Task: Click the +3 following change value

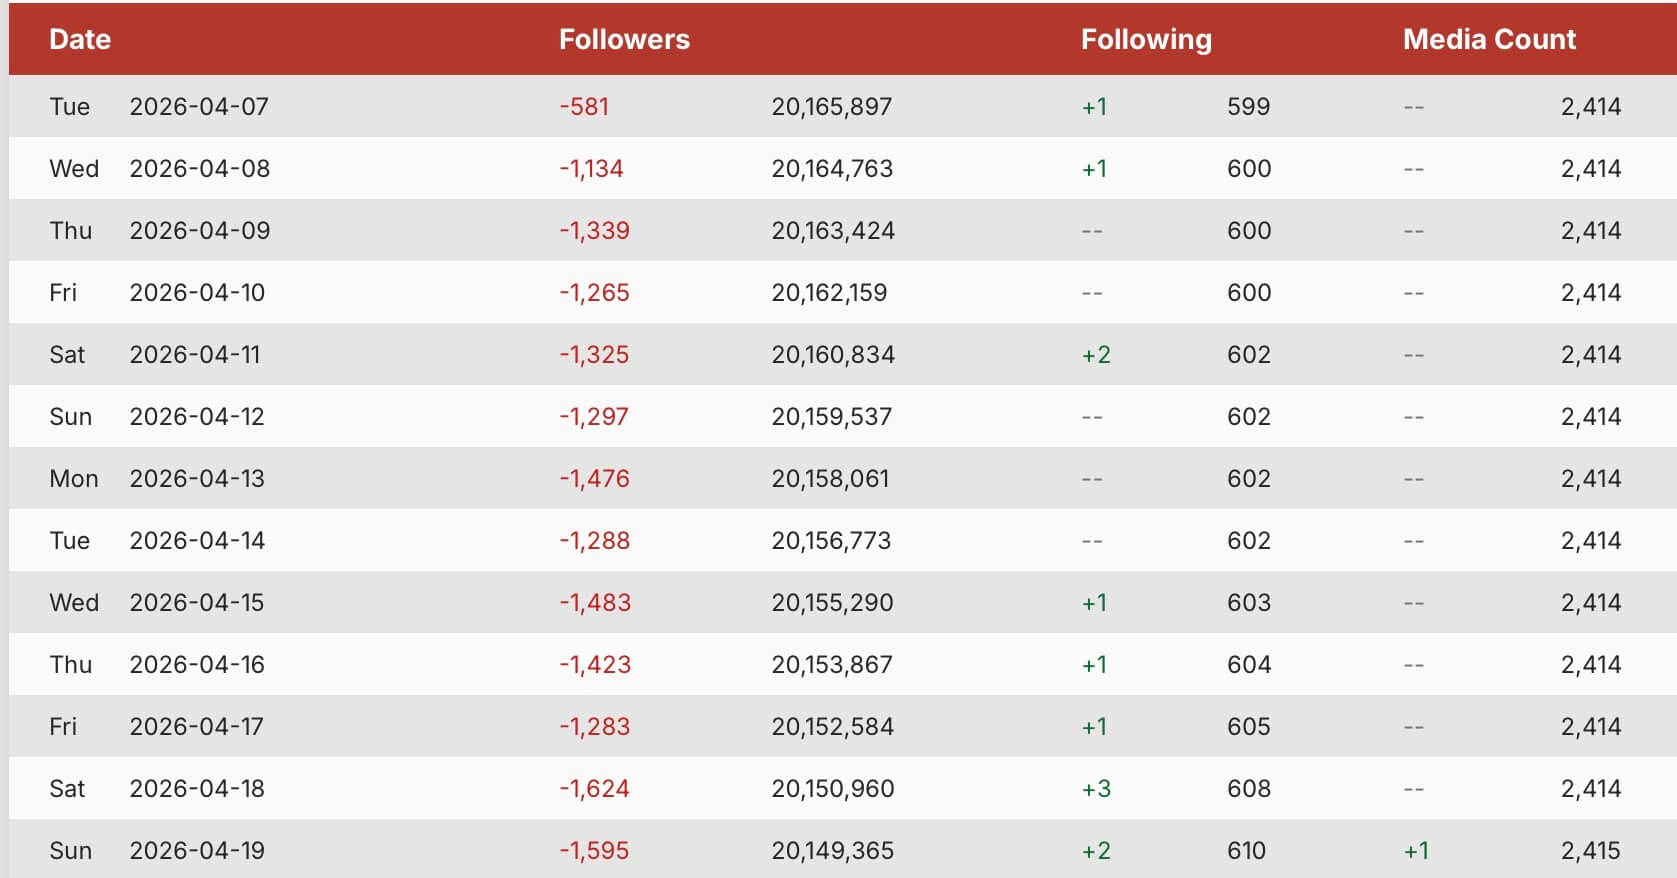Action: (x=1096, y=789)
